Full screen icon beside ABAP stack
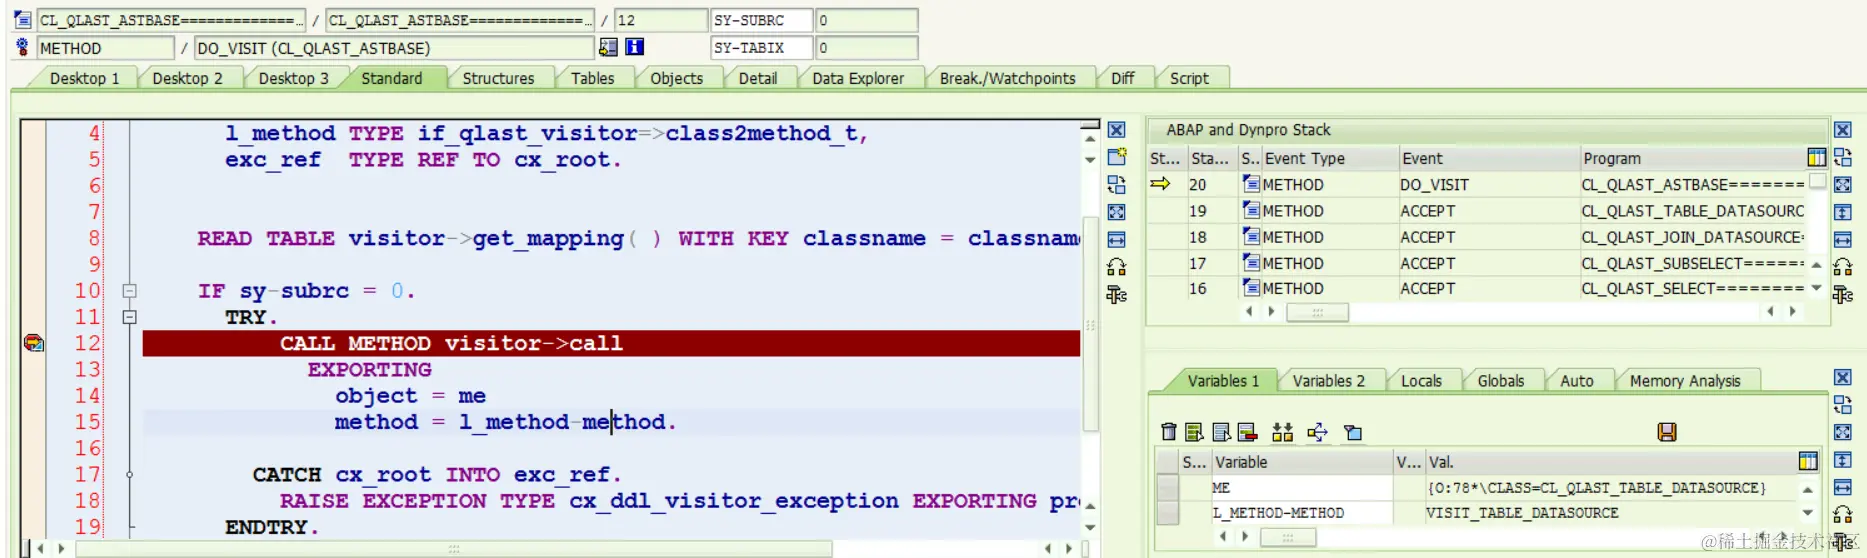1867x558 pixels. click(1842, 185)
